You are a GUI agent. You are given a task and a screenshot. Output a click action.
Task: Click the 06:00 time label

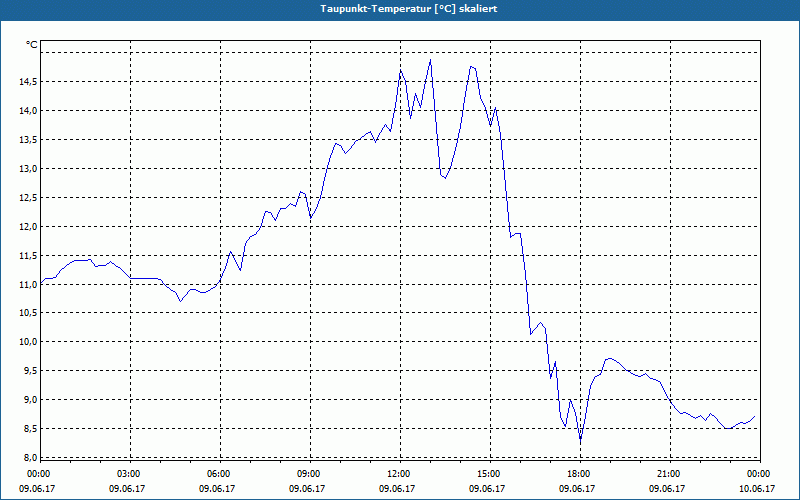coord(220,474)
